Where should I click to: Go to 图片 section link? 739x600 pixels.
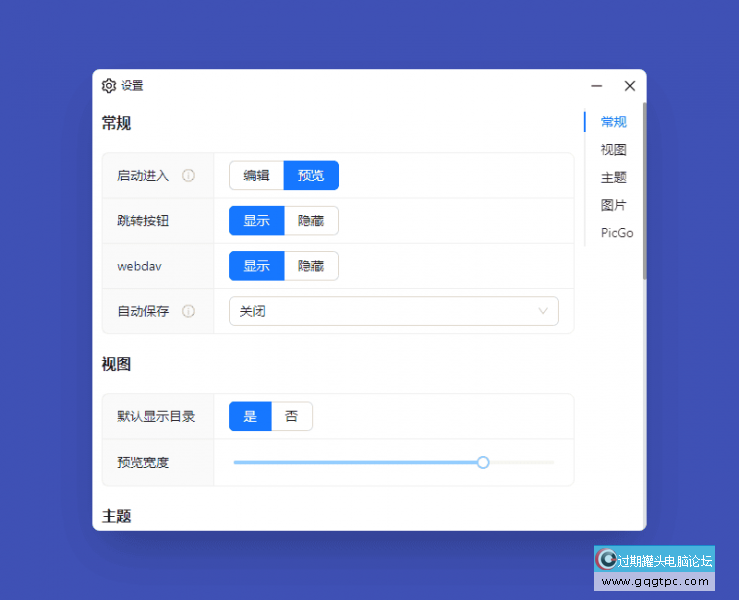pyautogui.click(x=613, y=205)
